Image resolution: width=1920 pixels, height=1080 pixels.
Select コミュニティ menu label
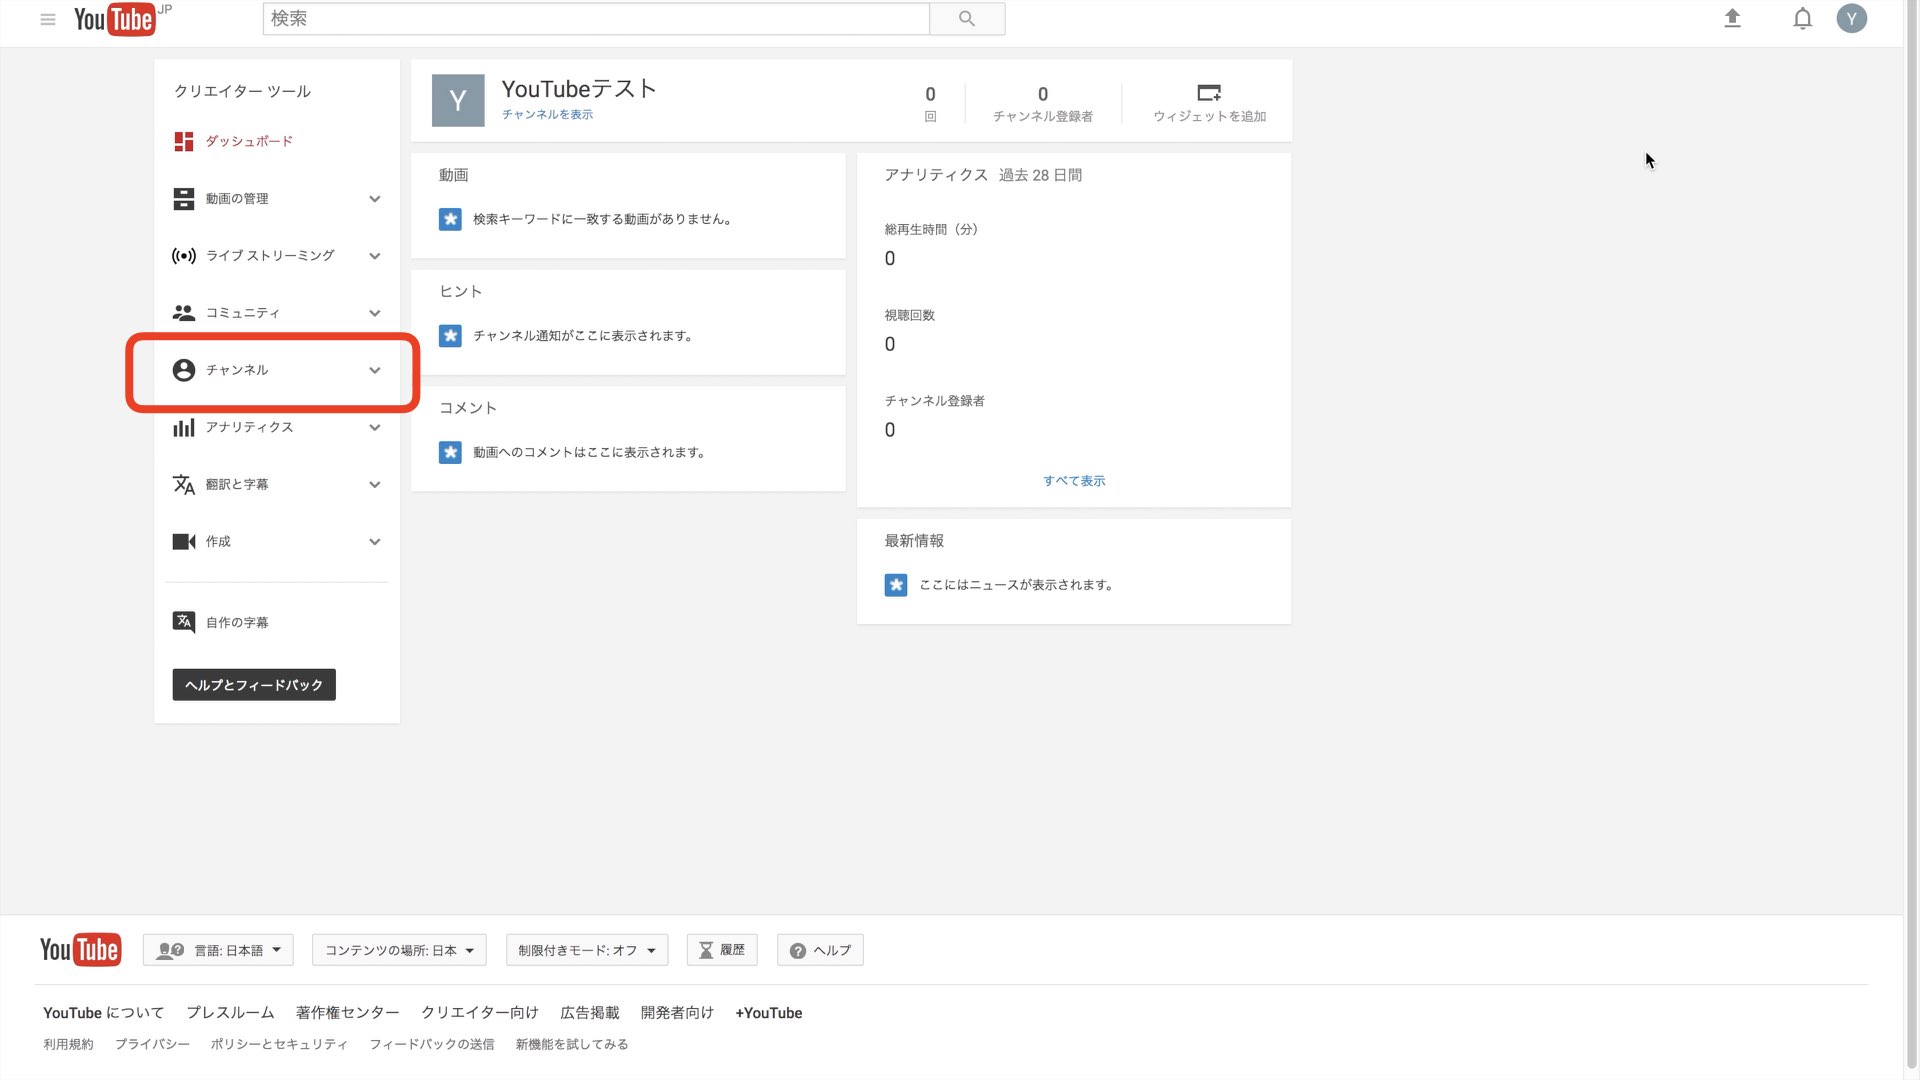point(243,313)
